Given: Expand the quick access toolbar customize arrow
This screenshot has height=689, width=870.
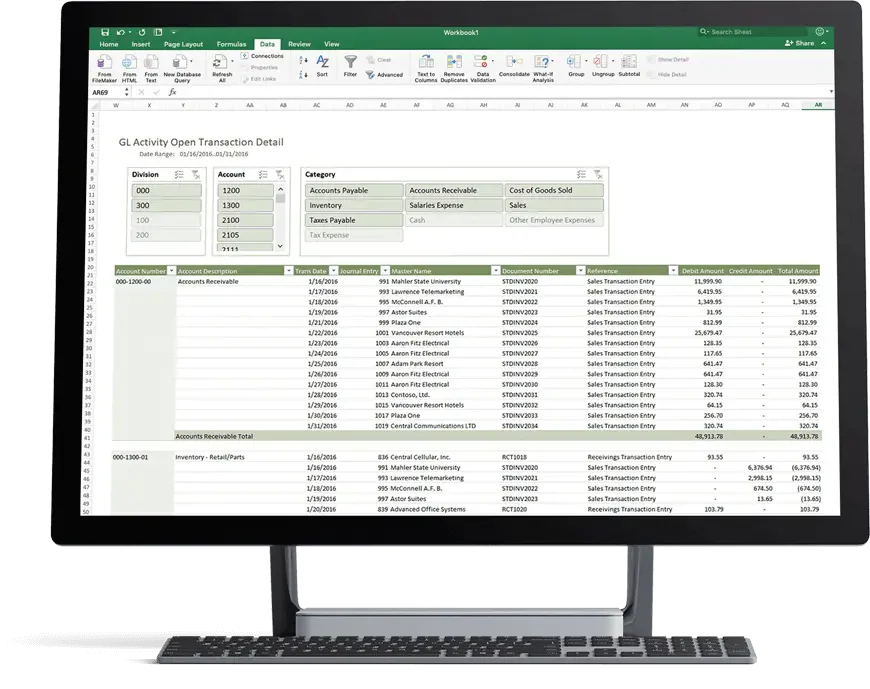Looking at the screenshot, I should [x=174, y=32].
